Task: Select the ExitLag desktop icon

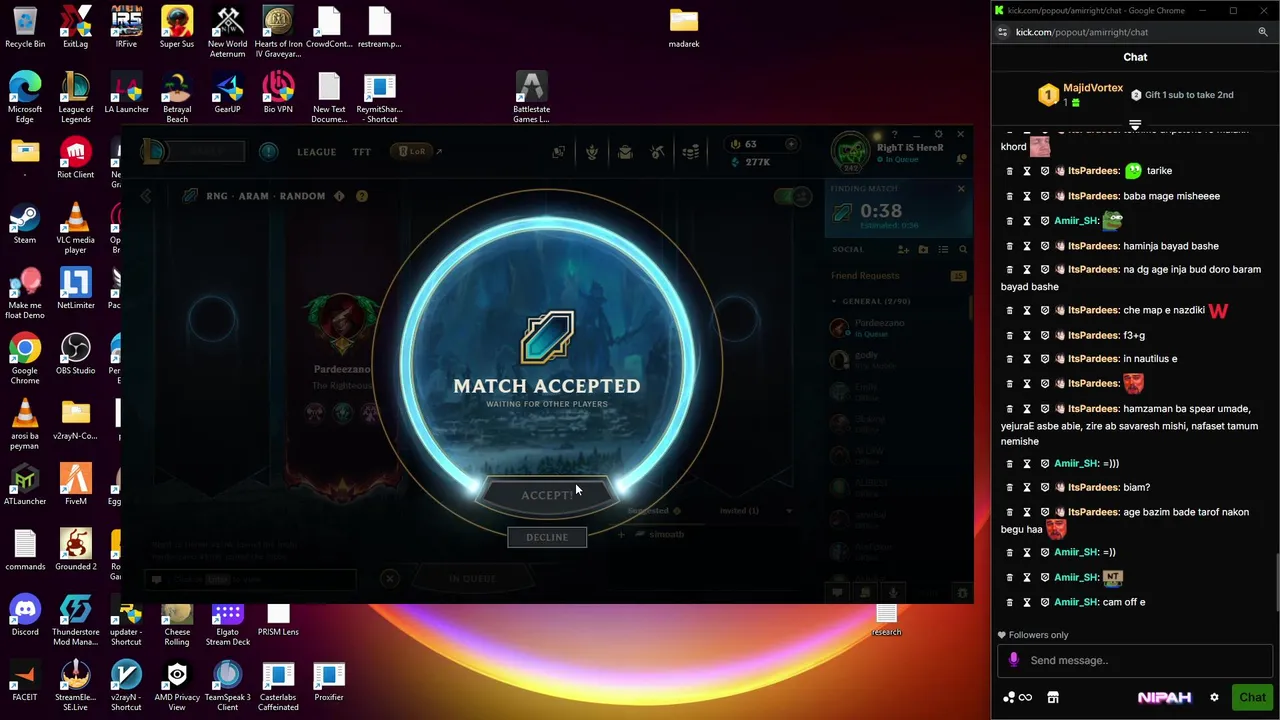Action: [x=75, y=28]
